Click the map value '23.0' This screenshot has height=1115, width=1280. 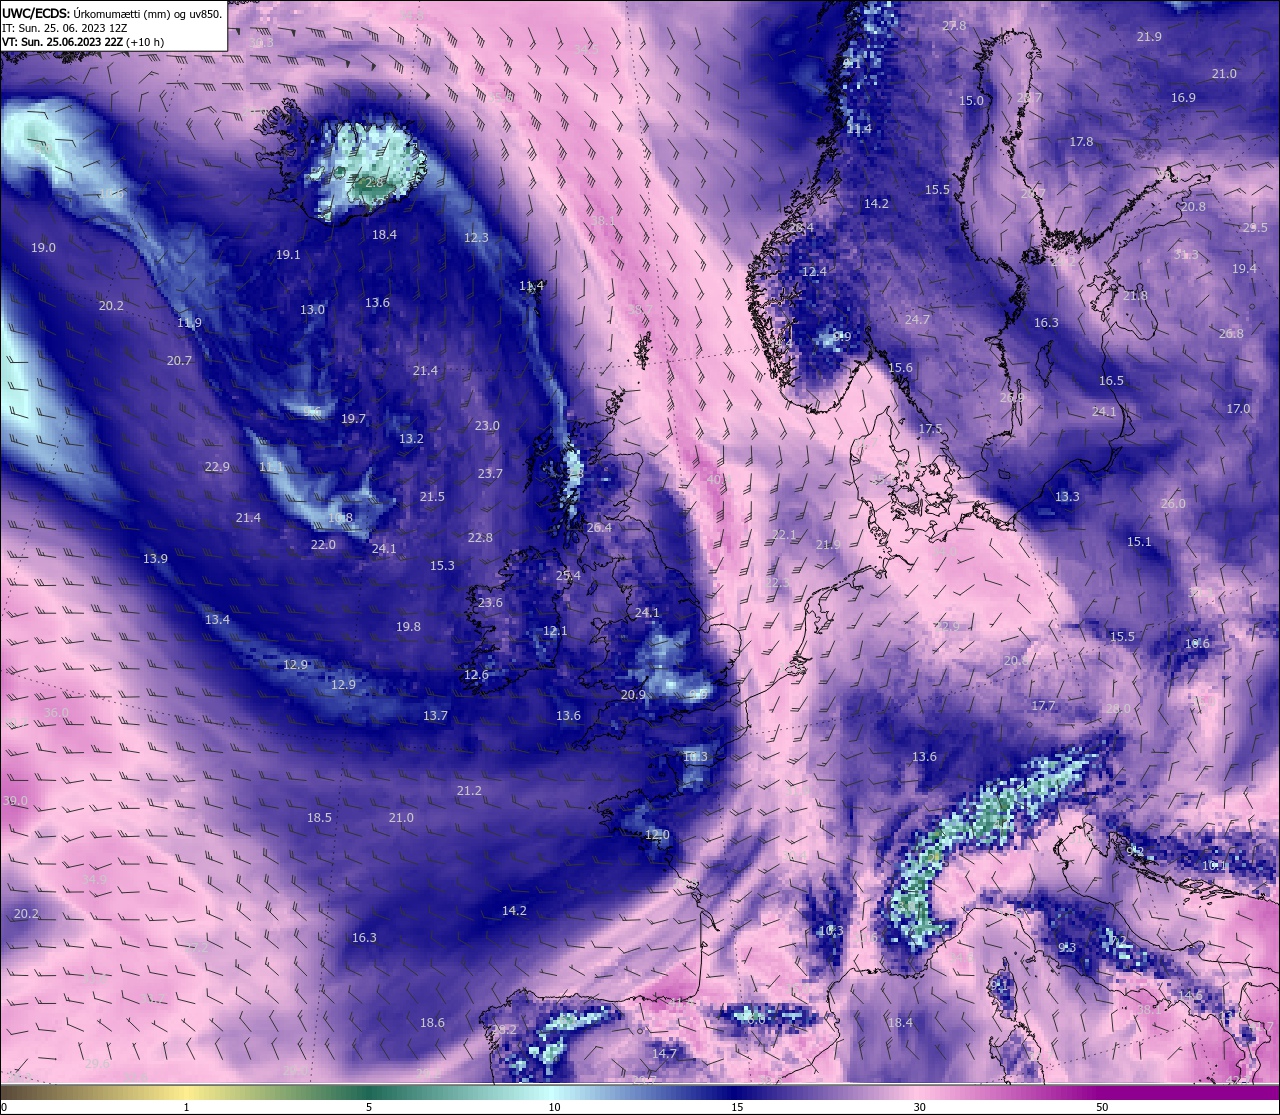(487, 425)
